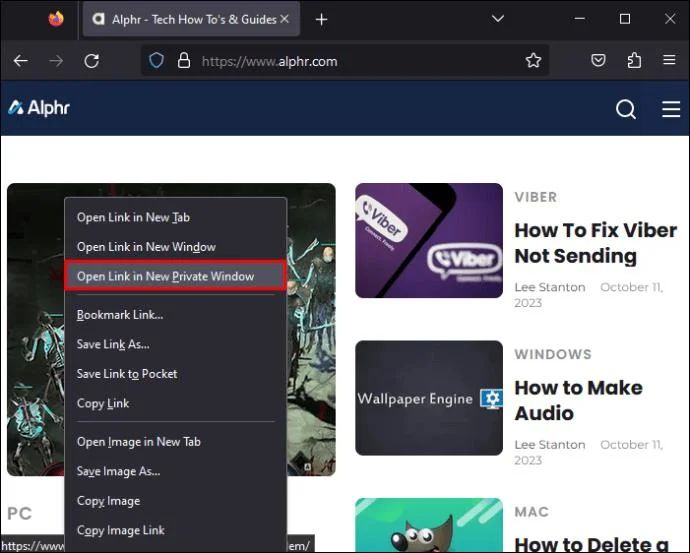Viewport: 690px width, 553px height.
Task: Open the MAC category label
Action: 532,512
